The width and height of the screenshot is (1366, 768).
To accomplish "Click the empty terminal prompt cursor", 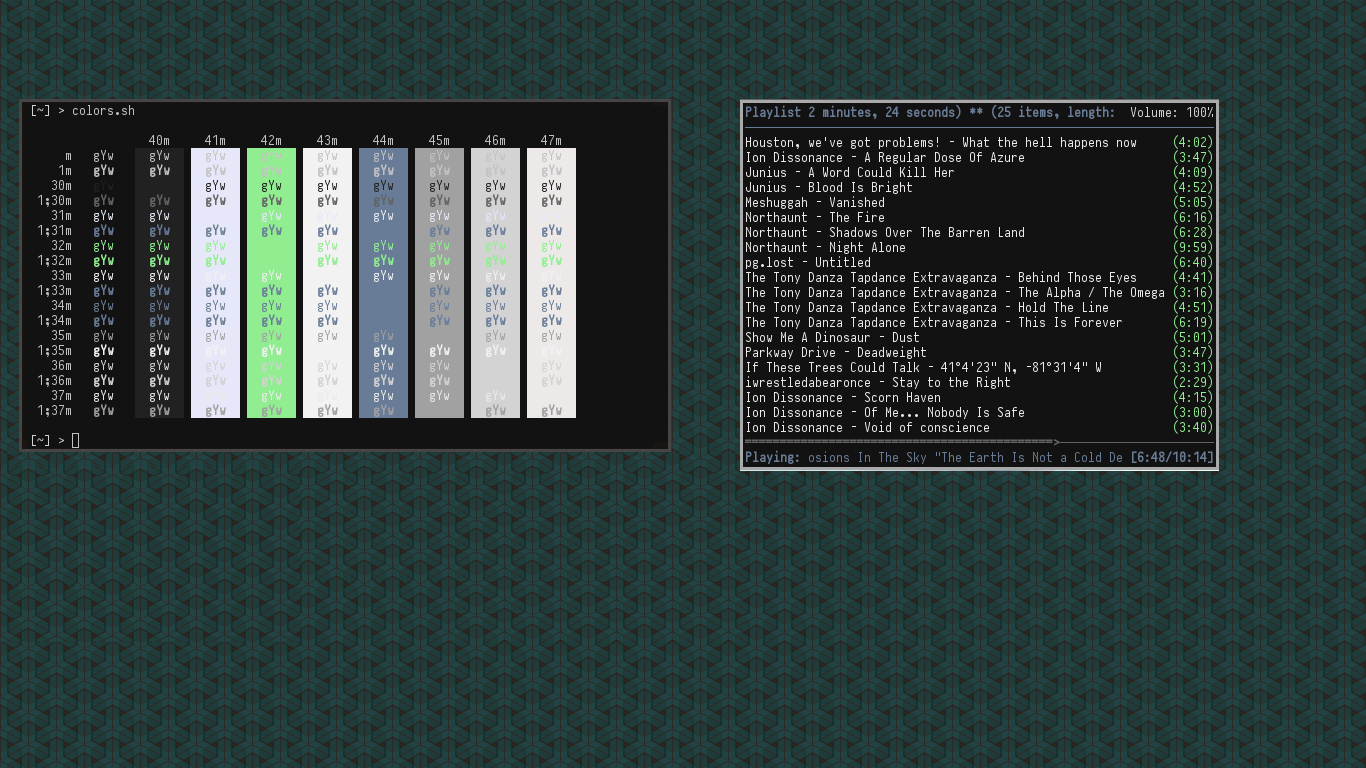I will (75, 441).
